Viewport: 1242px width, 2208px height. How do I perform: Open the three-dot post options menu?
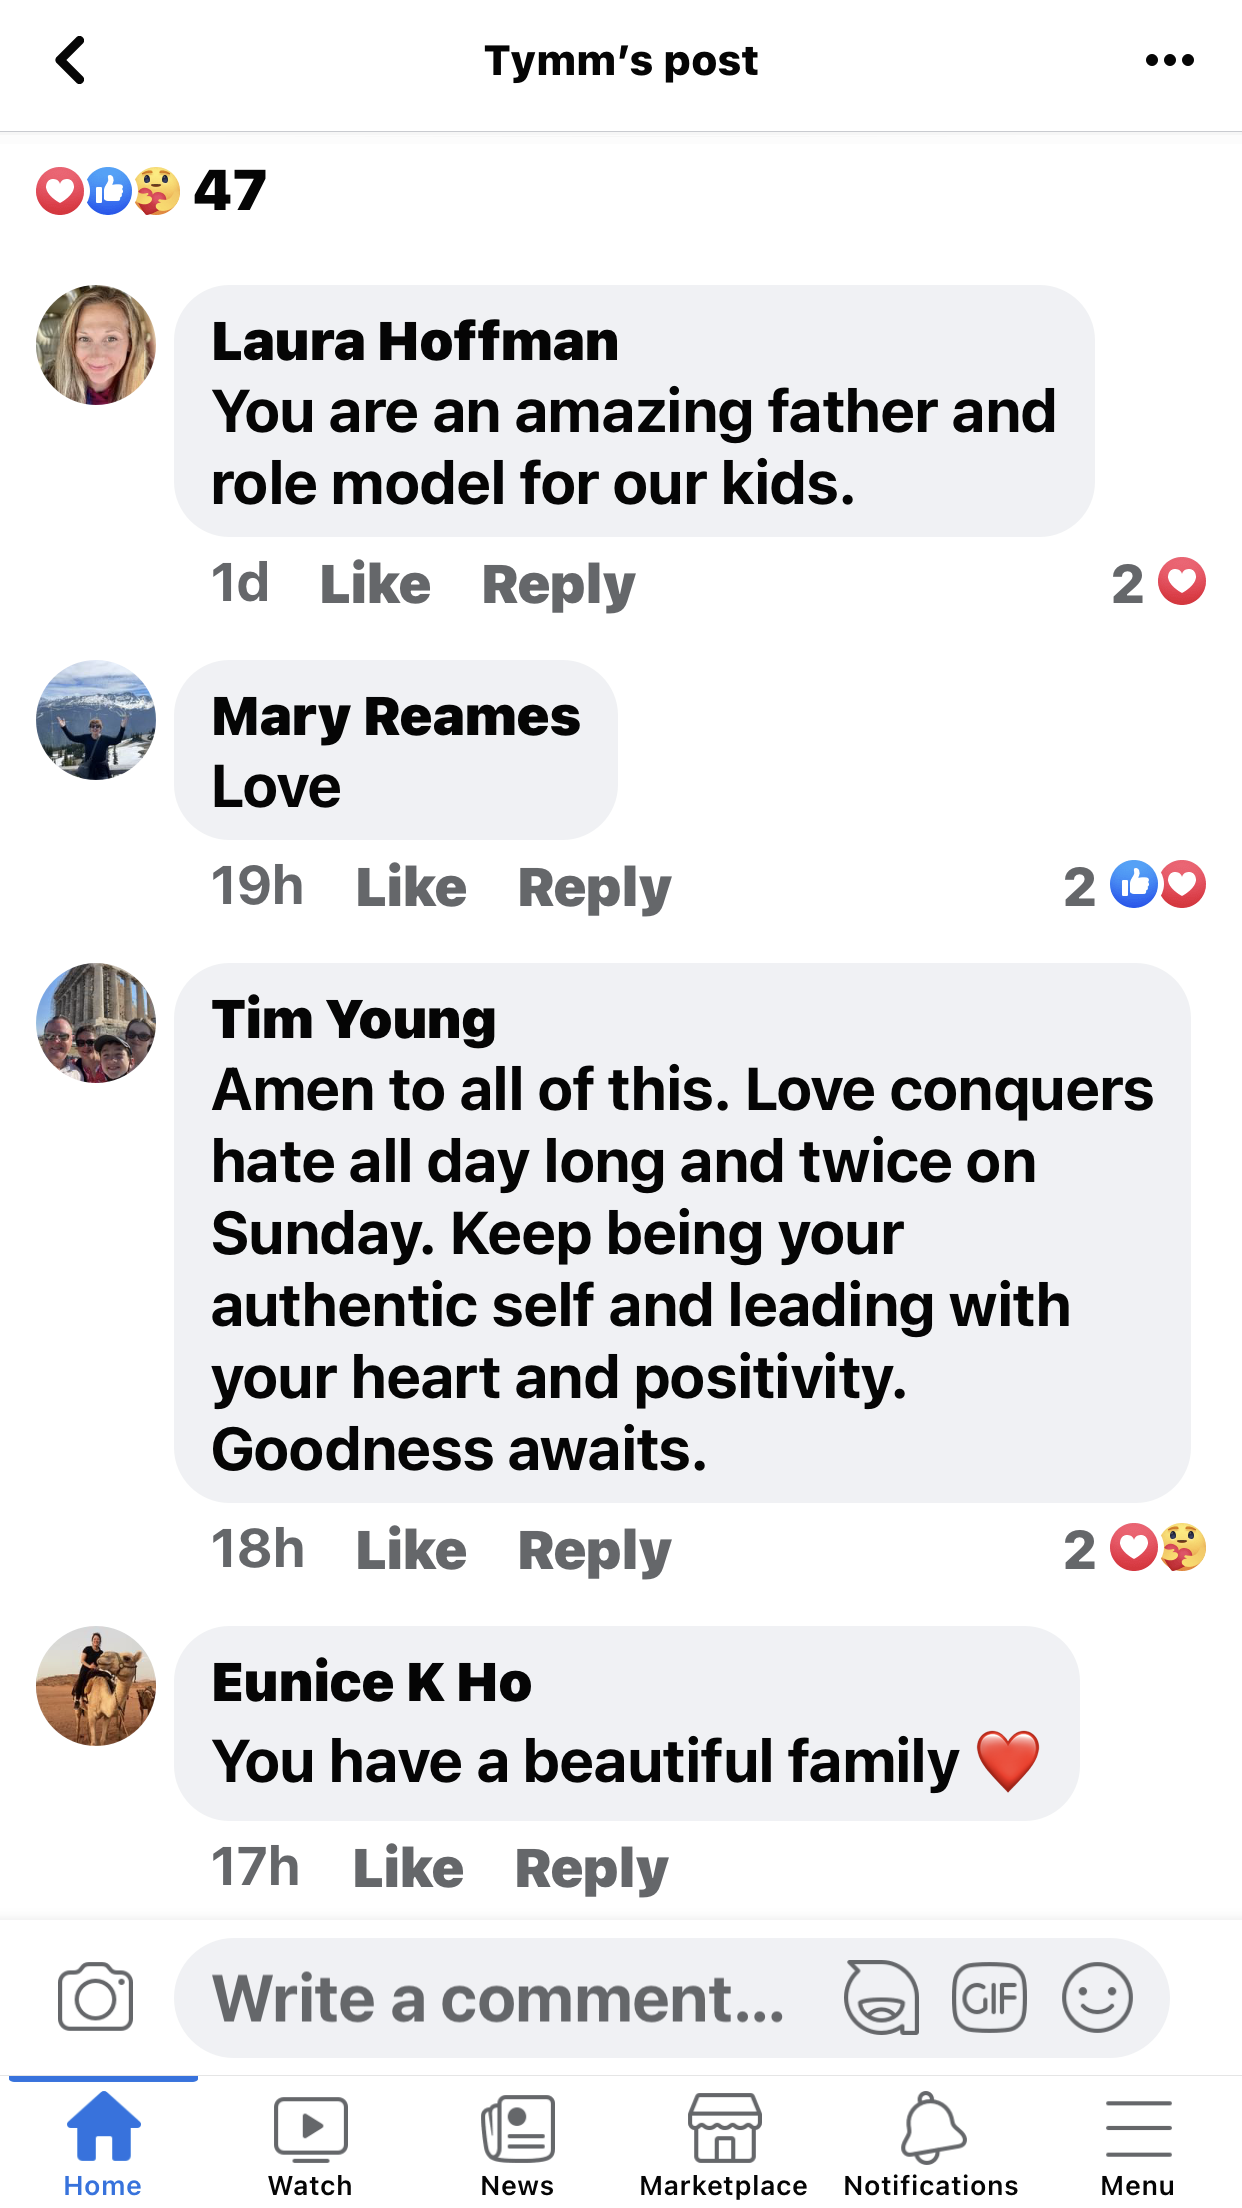[1169, 61]
